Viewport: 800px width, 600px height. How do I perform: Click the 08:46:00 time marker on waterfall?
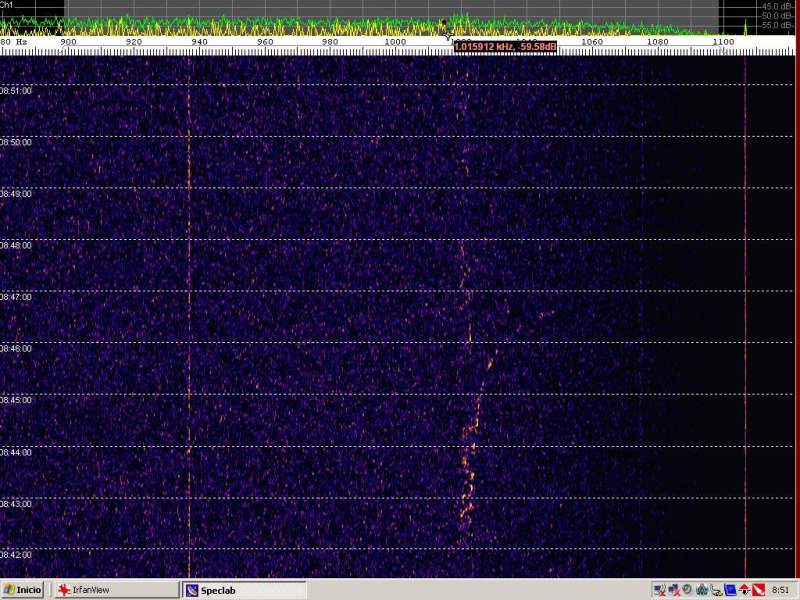coord(16,348)
